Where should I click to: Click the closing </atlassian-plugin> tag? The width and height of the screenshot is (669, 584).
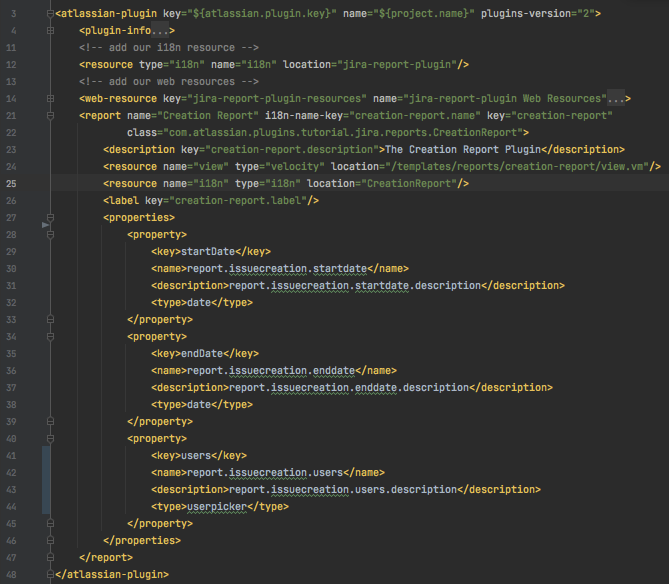(x=112, y=575)
